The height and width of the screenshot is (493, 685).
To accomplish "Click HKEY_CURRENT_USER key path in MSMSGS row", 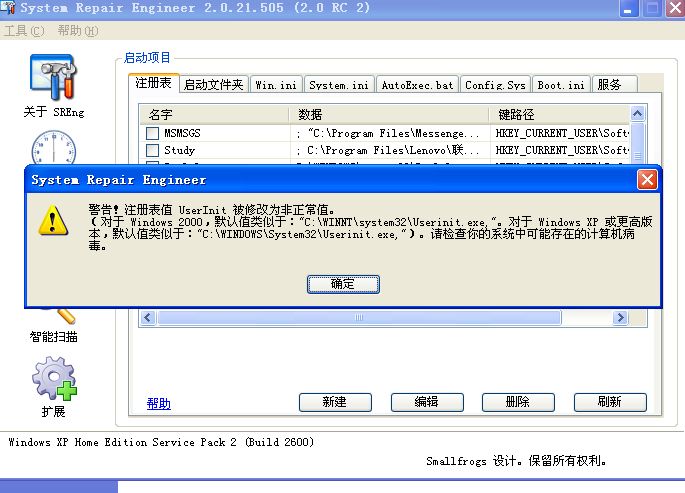I will (562, 133).
